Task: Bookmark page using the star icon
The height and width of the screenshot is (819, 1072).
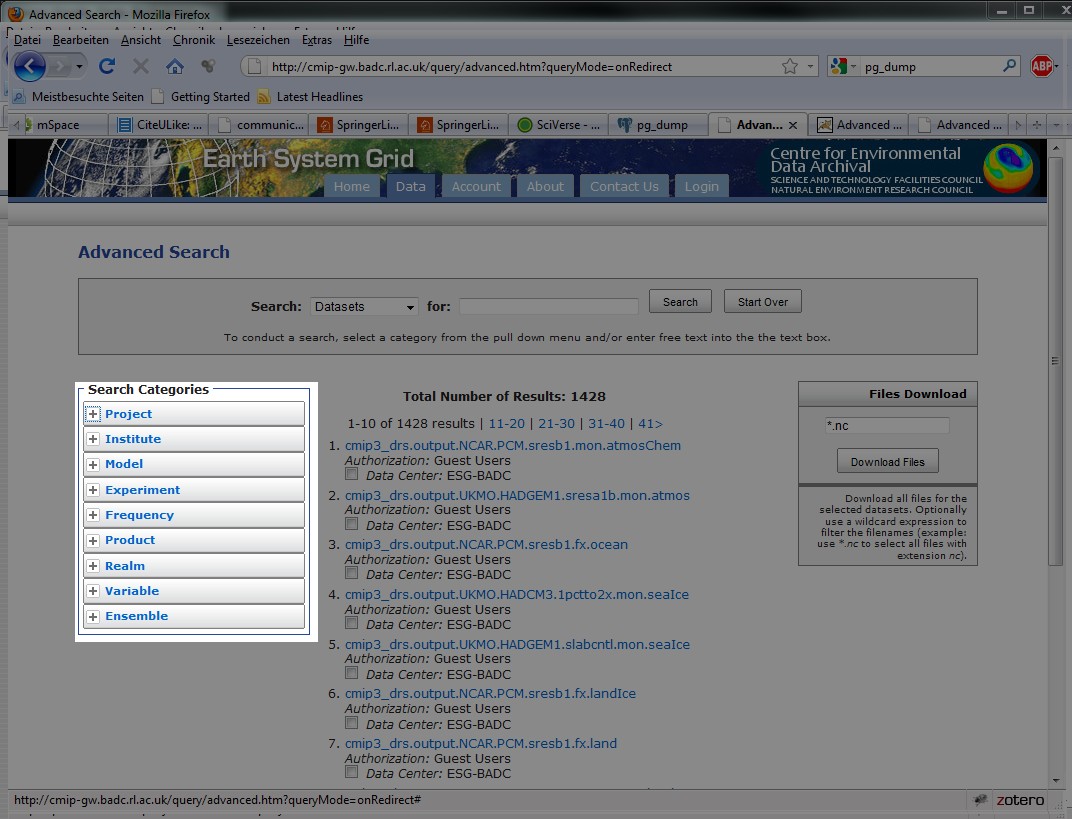Action: 790,67
